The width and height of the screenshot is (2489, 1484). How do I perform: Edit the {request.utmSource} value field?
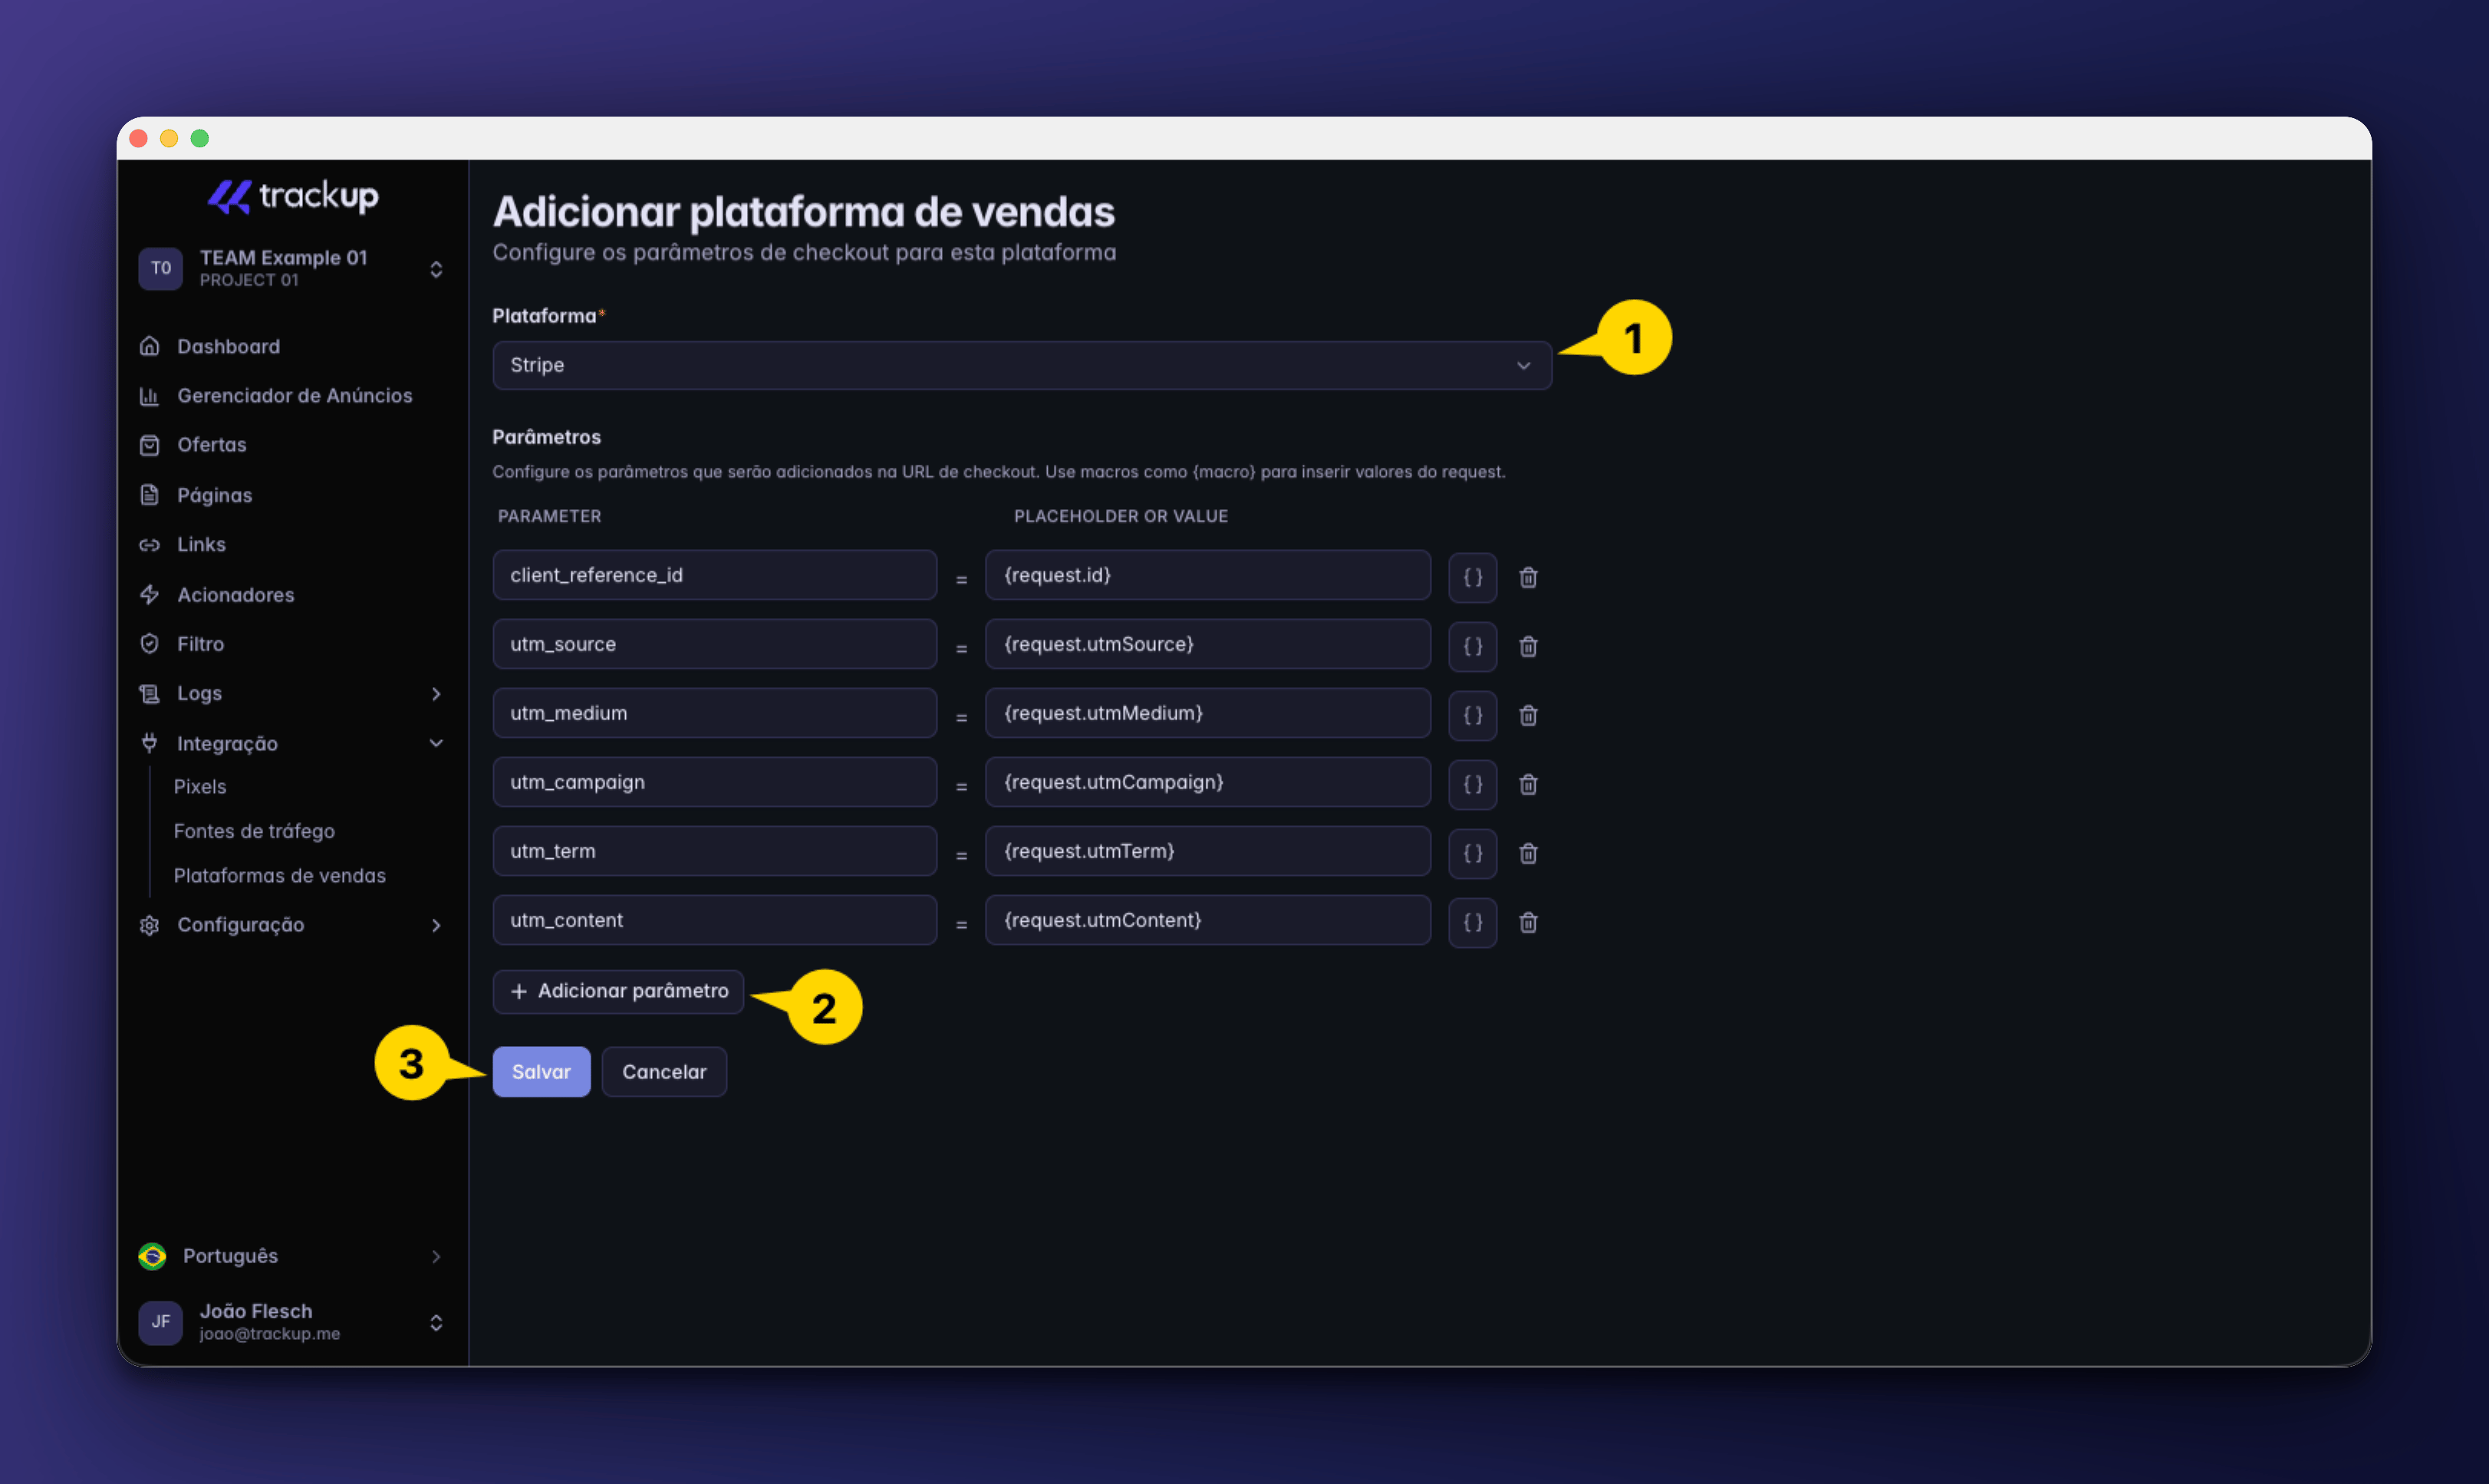pos(1208,644)
